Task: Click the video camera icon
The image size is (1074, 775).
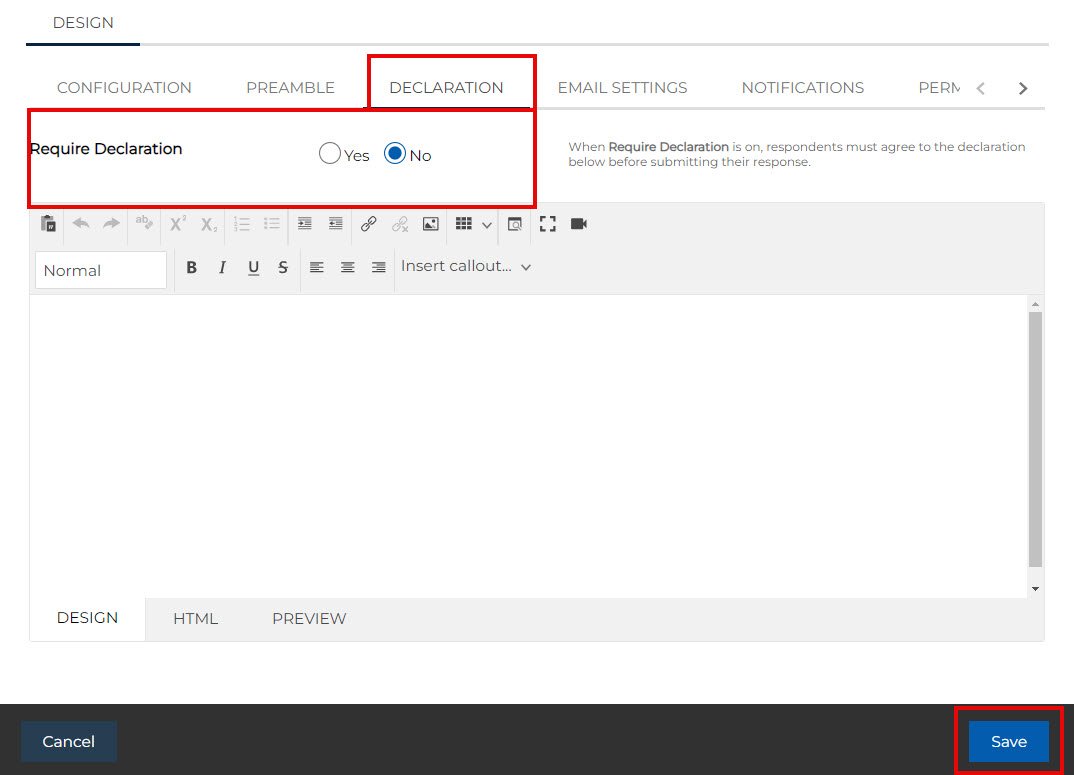Action: tap(579, 224)
